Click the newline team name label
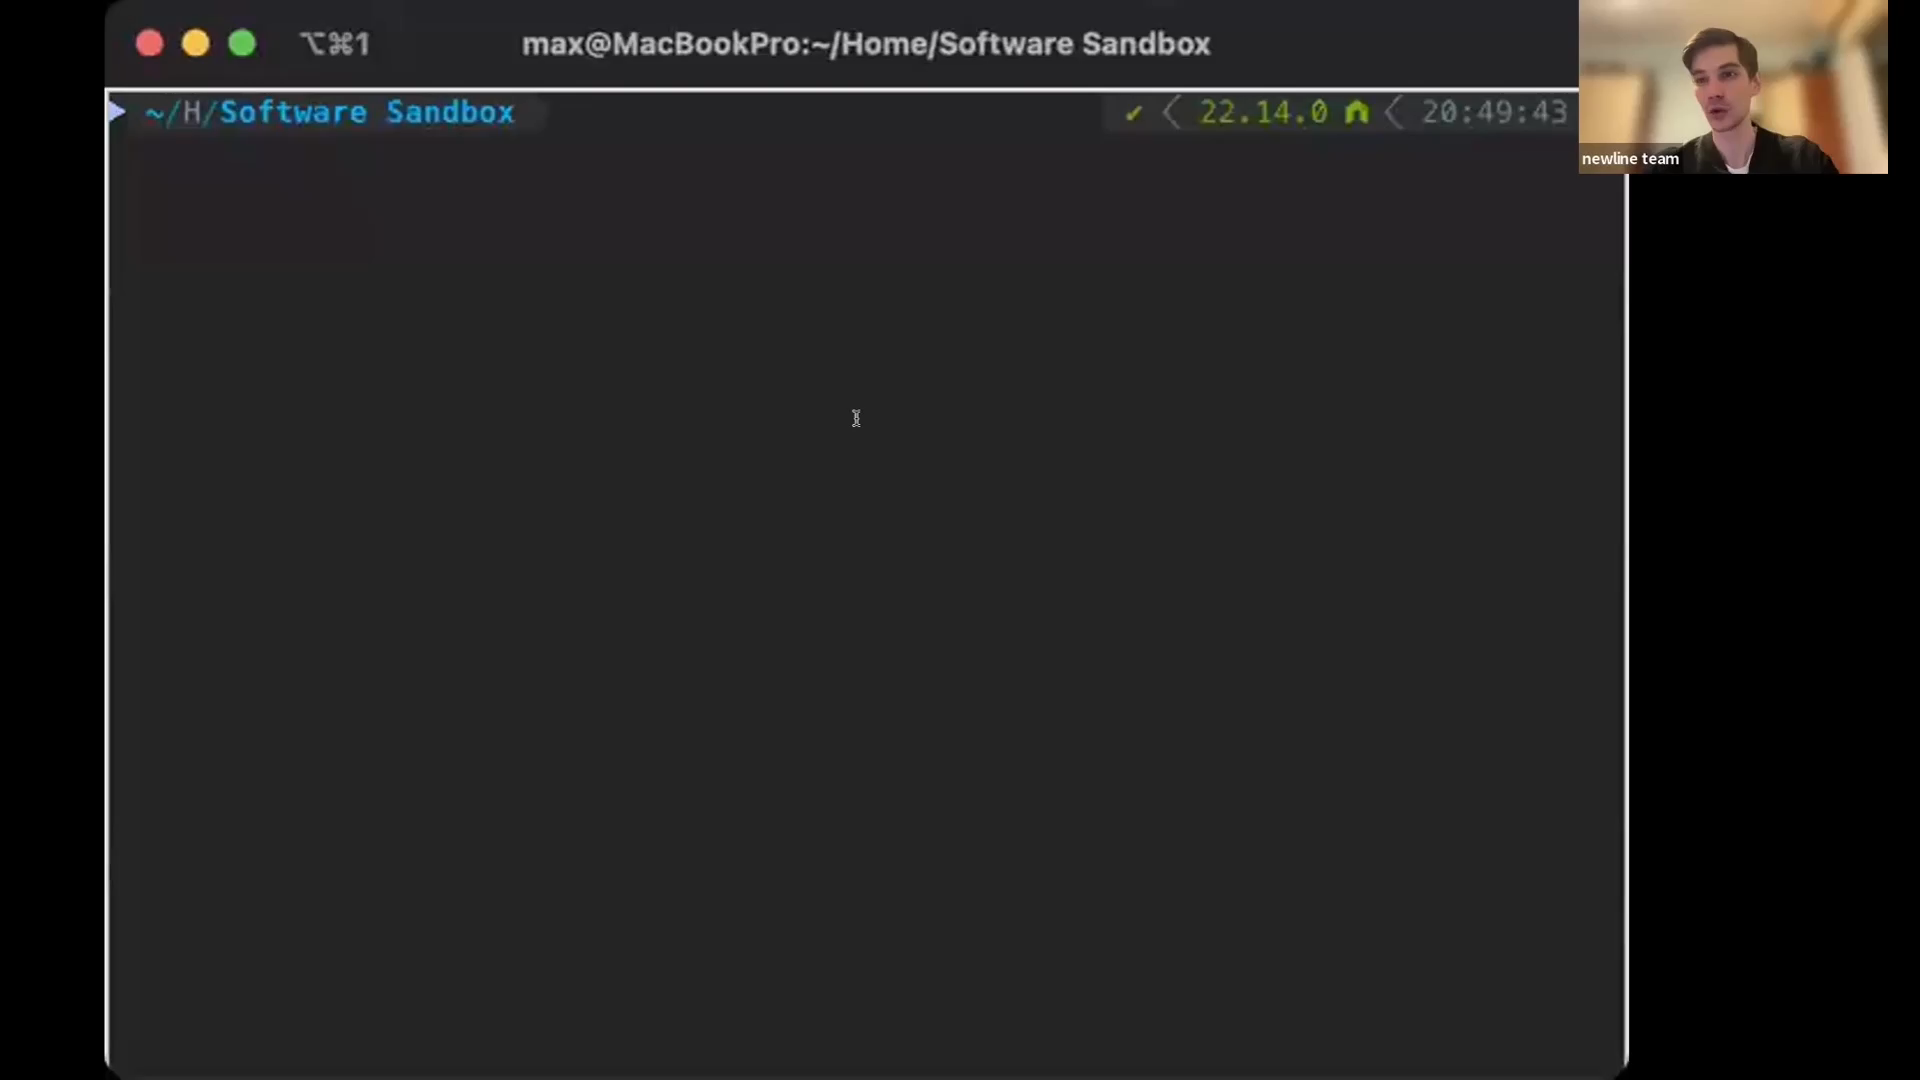 1630,159
